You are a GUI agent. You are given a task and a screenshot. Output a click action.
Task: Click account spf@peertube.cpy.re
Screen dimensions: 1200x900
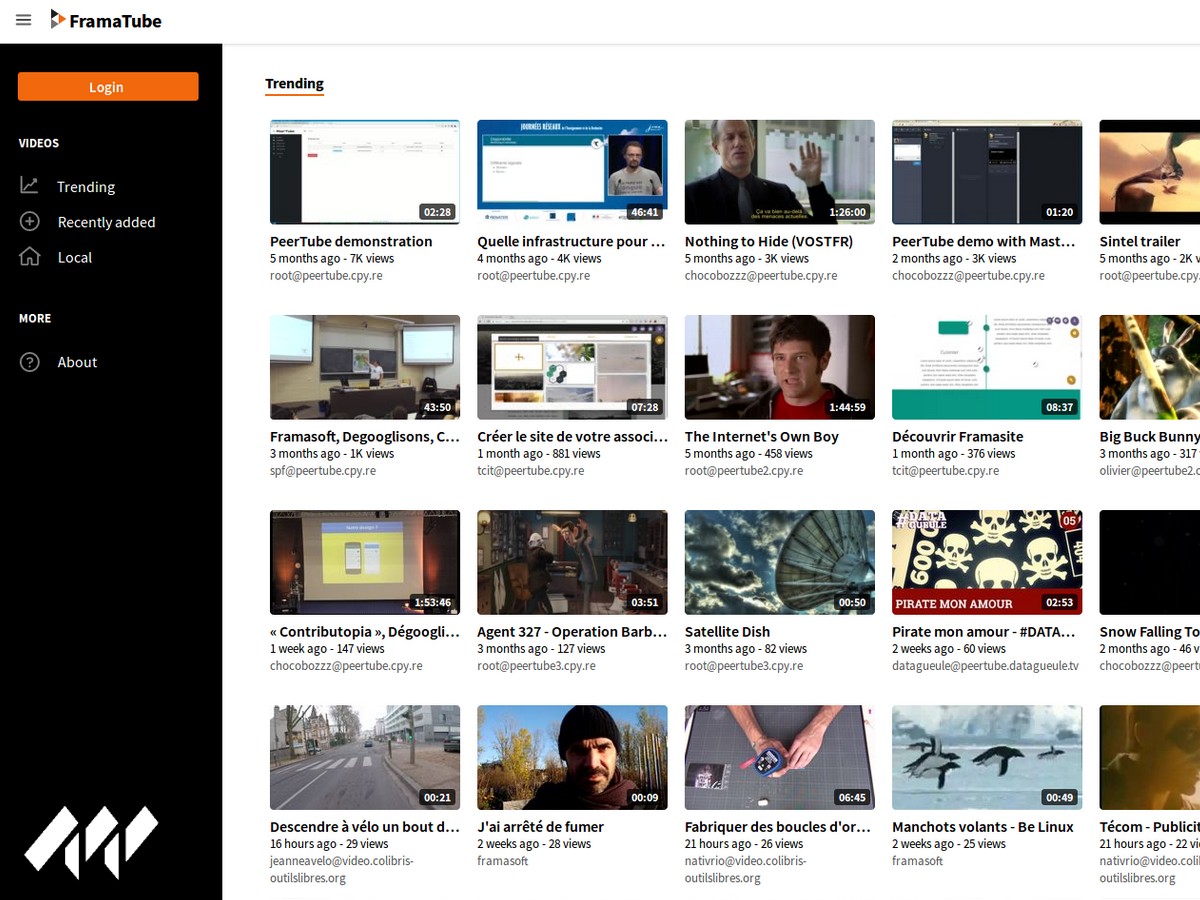[323, 470]
